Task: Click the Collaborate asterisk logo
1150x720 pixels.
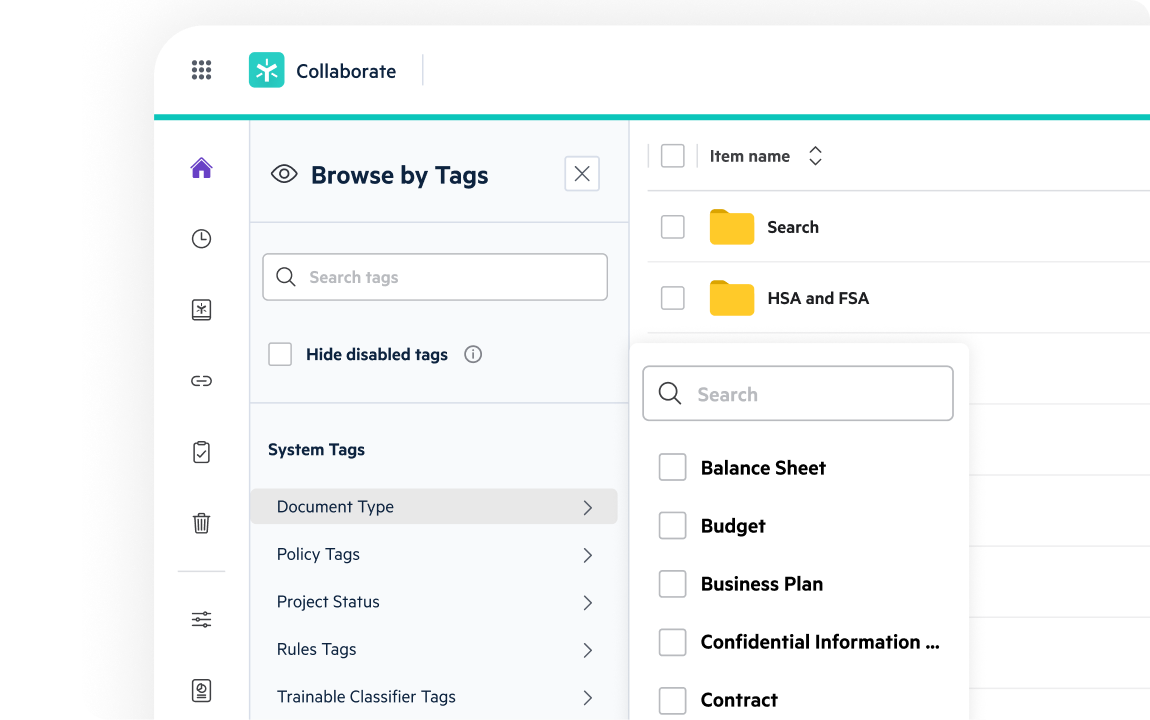Action: [x=266, y=70]
